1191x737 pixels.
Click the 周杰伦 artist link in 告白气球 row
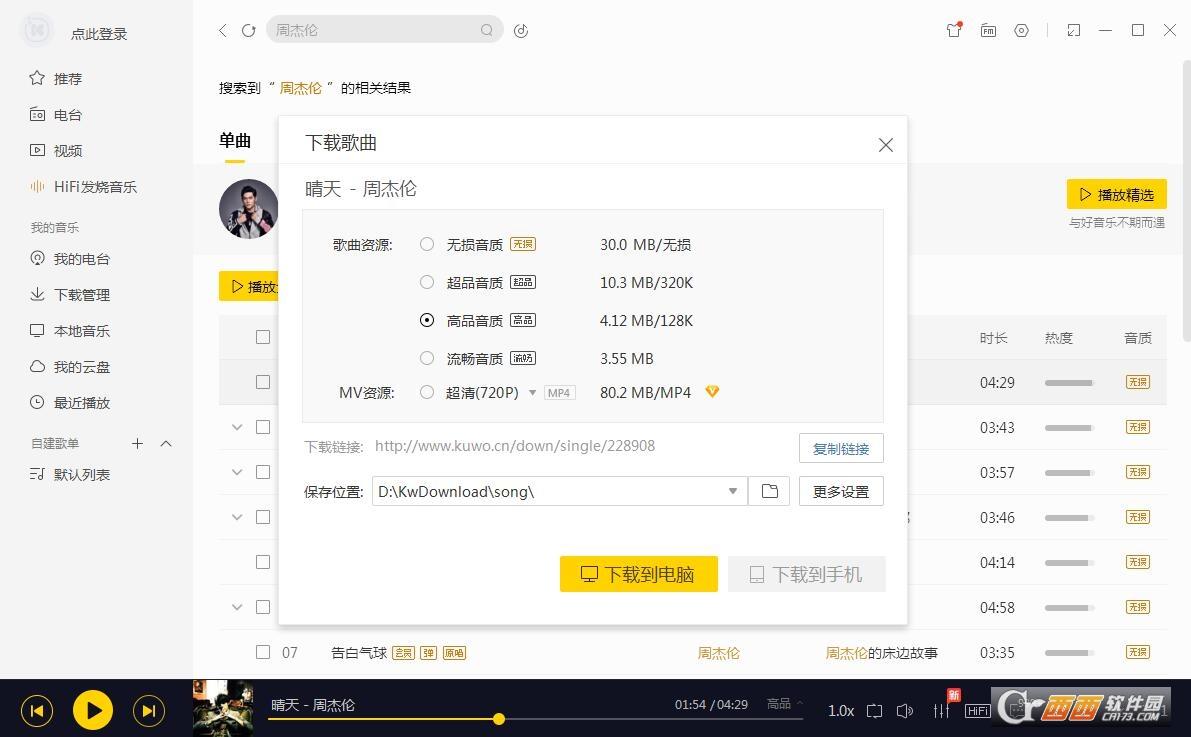point(719,653)
